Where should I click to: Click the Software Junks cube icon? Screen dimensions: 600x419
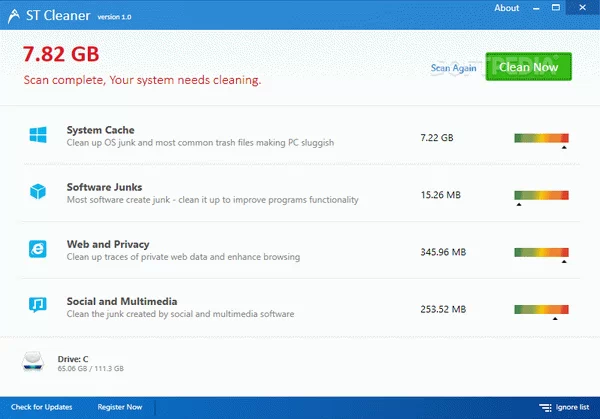(x=38, y=192)
